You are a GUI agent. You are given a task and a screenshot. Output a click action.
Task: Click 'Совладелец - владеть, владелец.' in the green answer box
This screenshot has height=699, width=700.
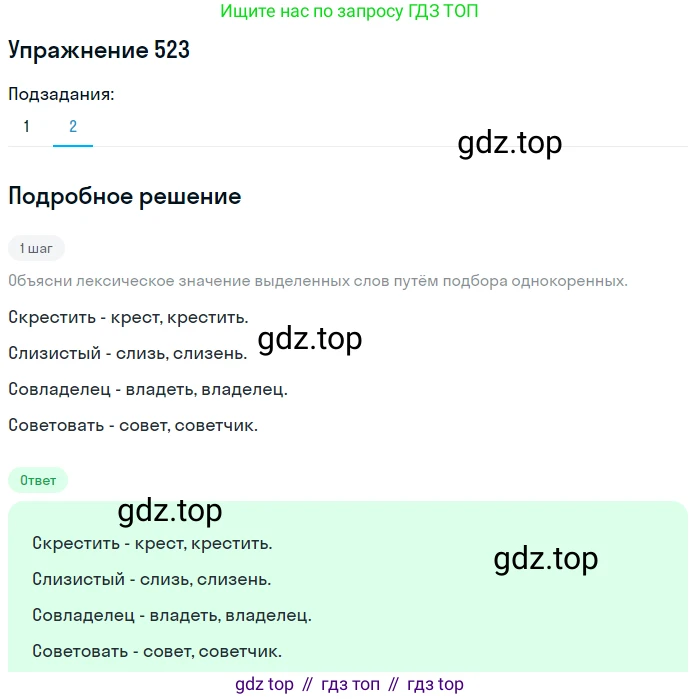pyautogui.click(x=171, y=615)
